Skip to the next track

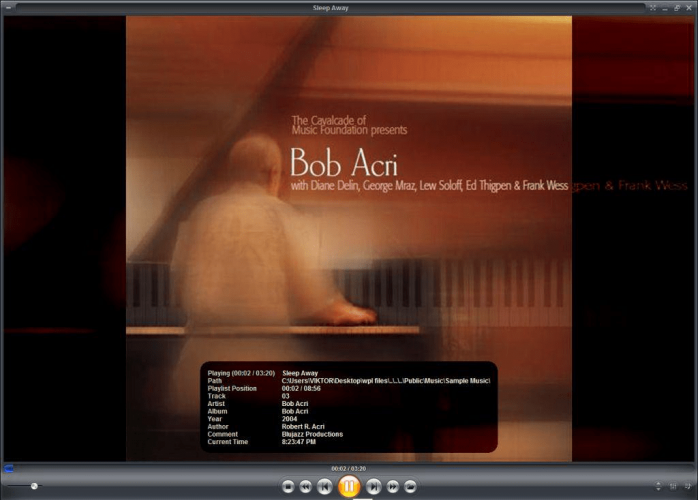tap(373, 487)
